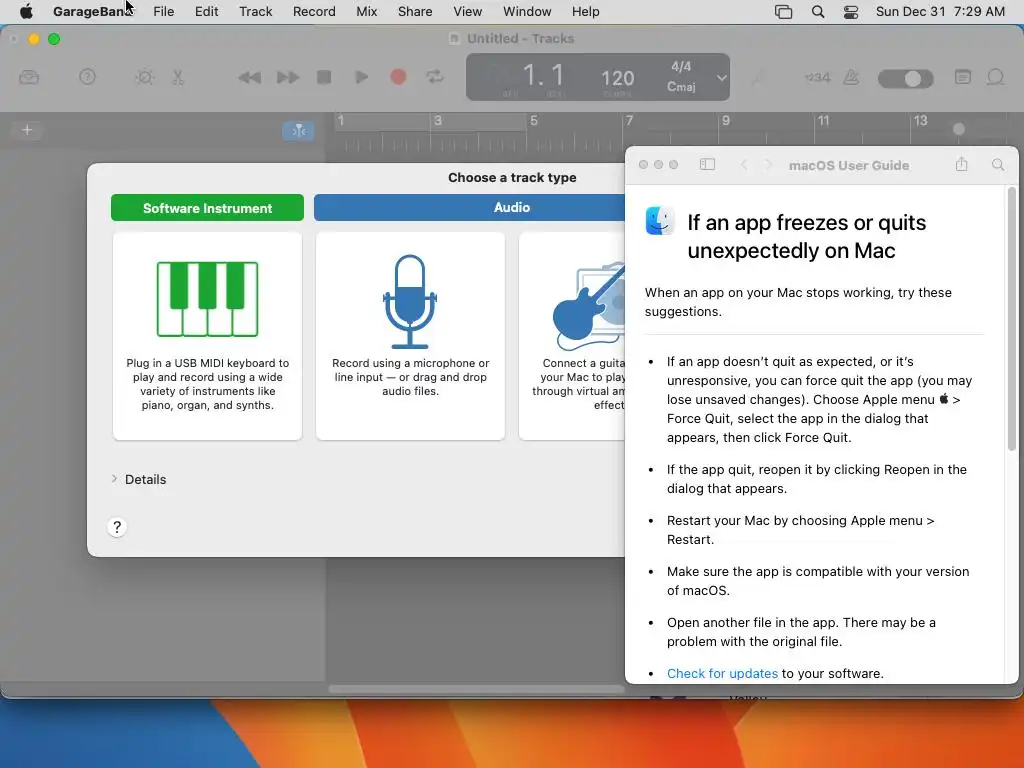Open the Loop Browser icon
Image resolution: width=1024 pixels, height=768 pixels.
tap(995, 77)
